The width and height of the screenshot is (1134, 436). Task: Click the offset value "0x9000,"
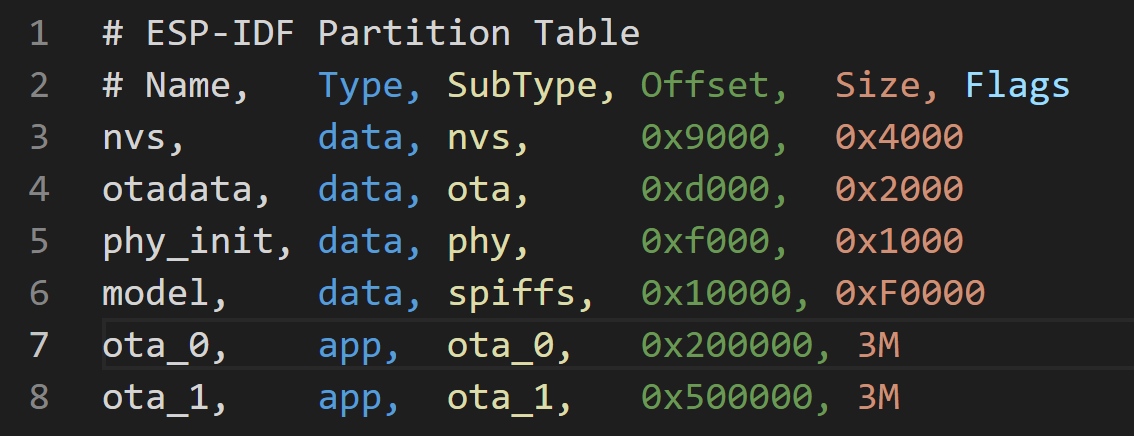(715, 137)
